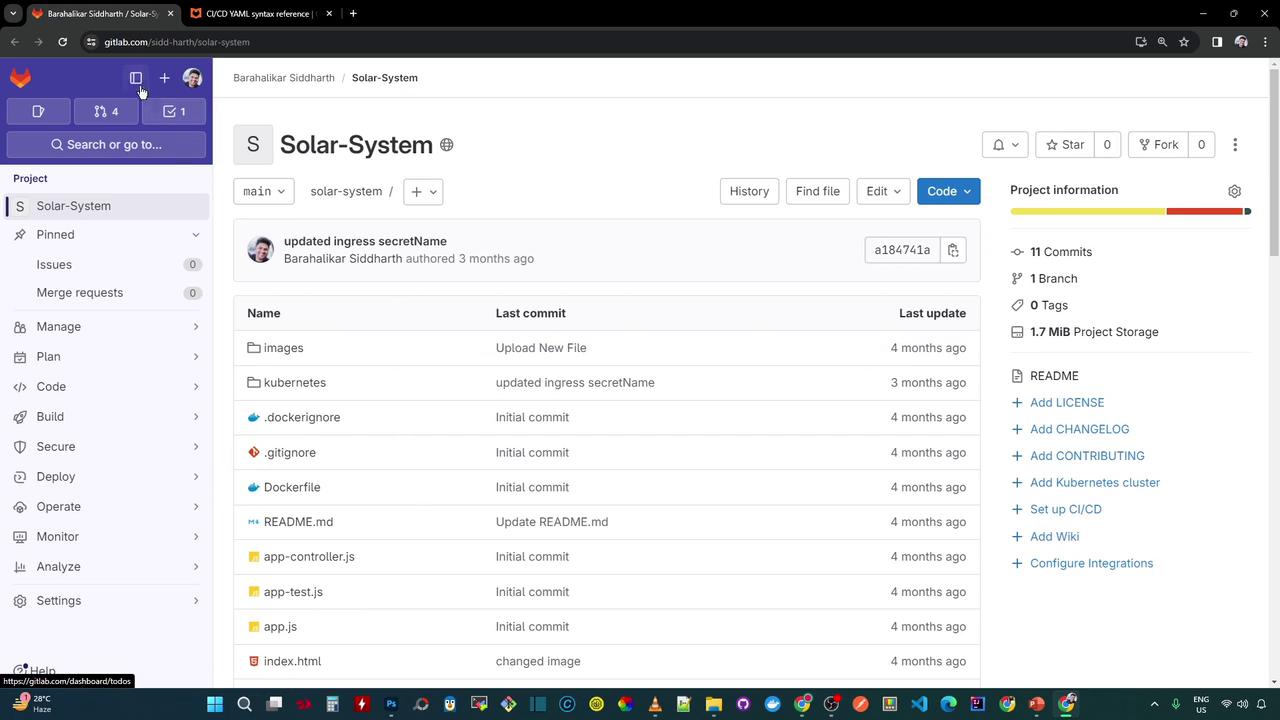Screen dimensions: 1280x720
Task: Click the plus create new icon
Action: coord(164,78)
